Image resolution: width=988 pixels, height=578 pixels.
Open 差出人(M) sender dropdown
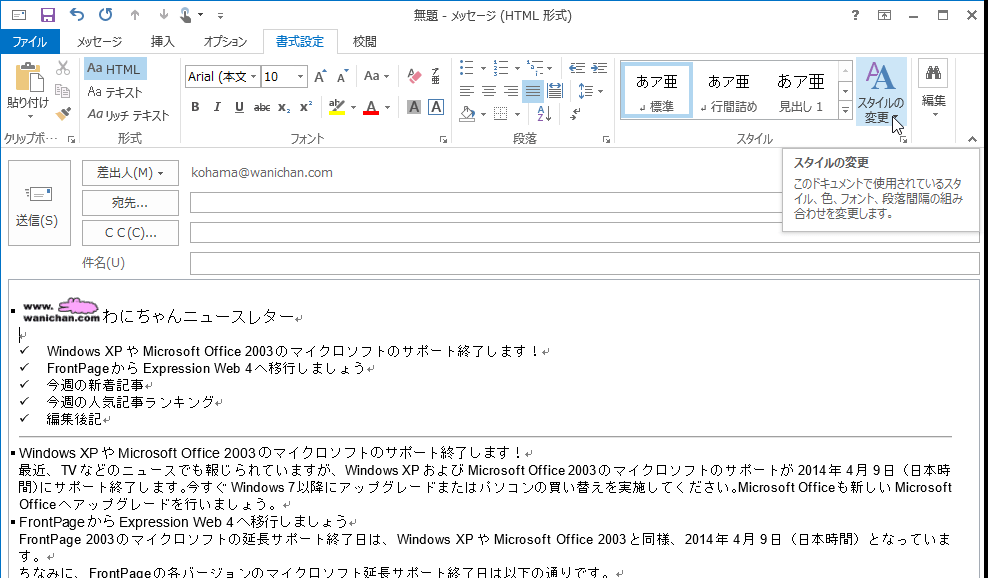130,173
